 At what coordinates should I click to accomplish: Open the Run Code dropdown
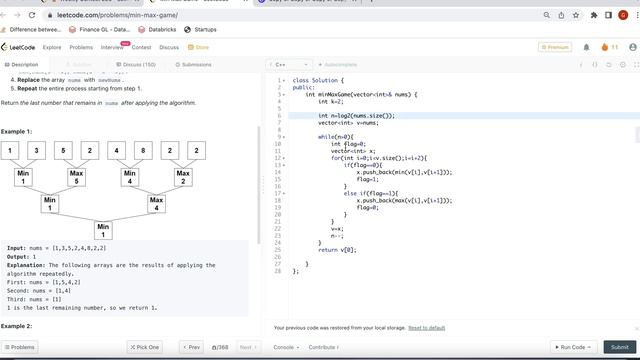[573, 347]
